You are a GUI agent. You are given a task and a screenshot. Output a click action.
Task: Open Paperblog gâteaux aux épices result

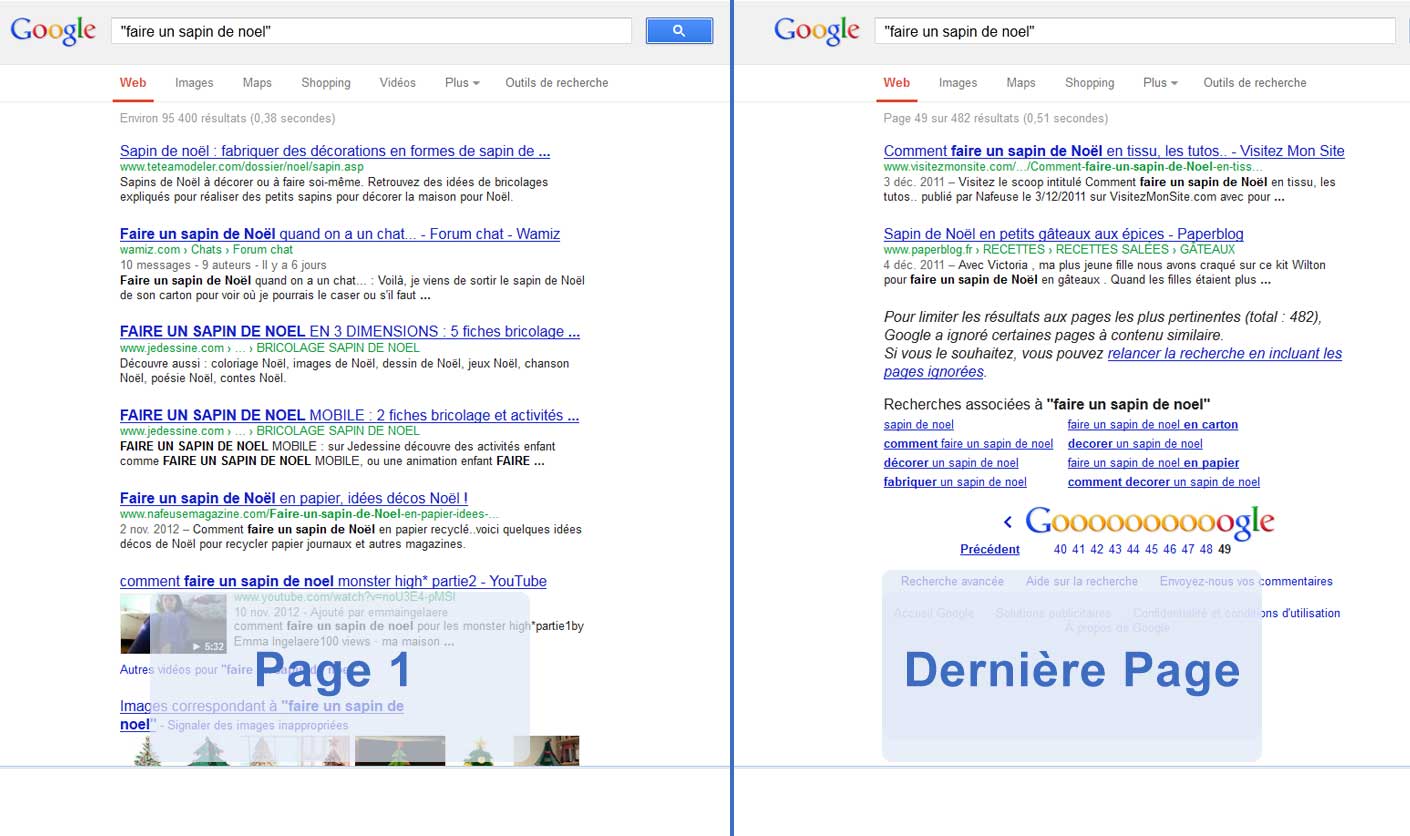click(x=1064, y=234)
